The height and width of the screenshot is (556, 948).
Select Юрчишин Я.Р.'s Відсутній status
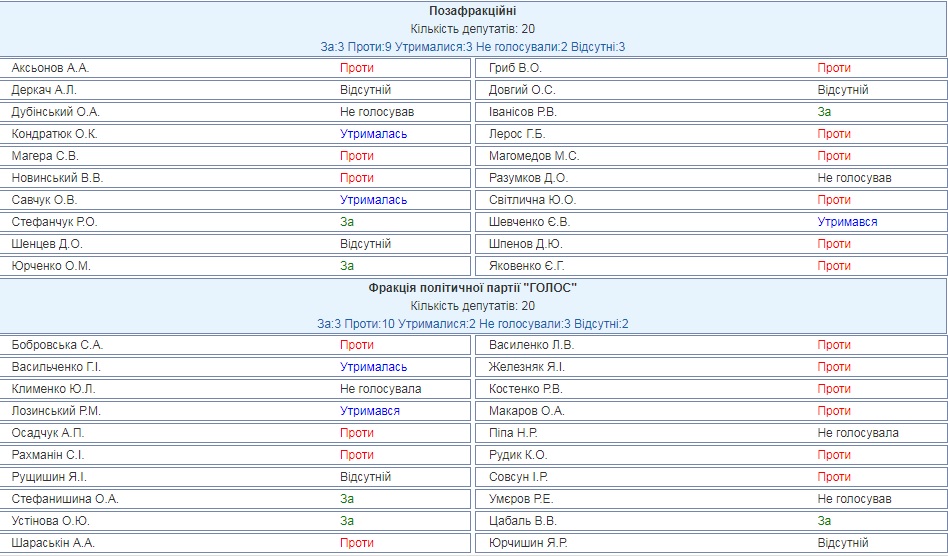click(x=843, y=543)
